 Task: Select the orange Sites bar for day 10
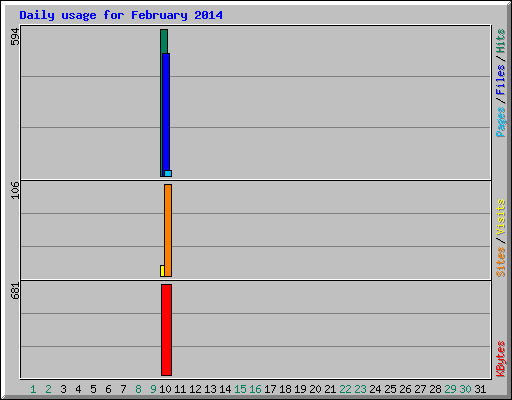pyautogui.click(x=168, y=230)
